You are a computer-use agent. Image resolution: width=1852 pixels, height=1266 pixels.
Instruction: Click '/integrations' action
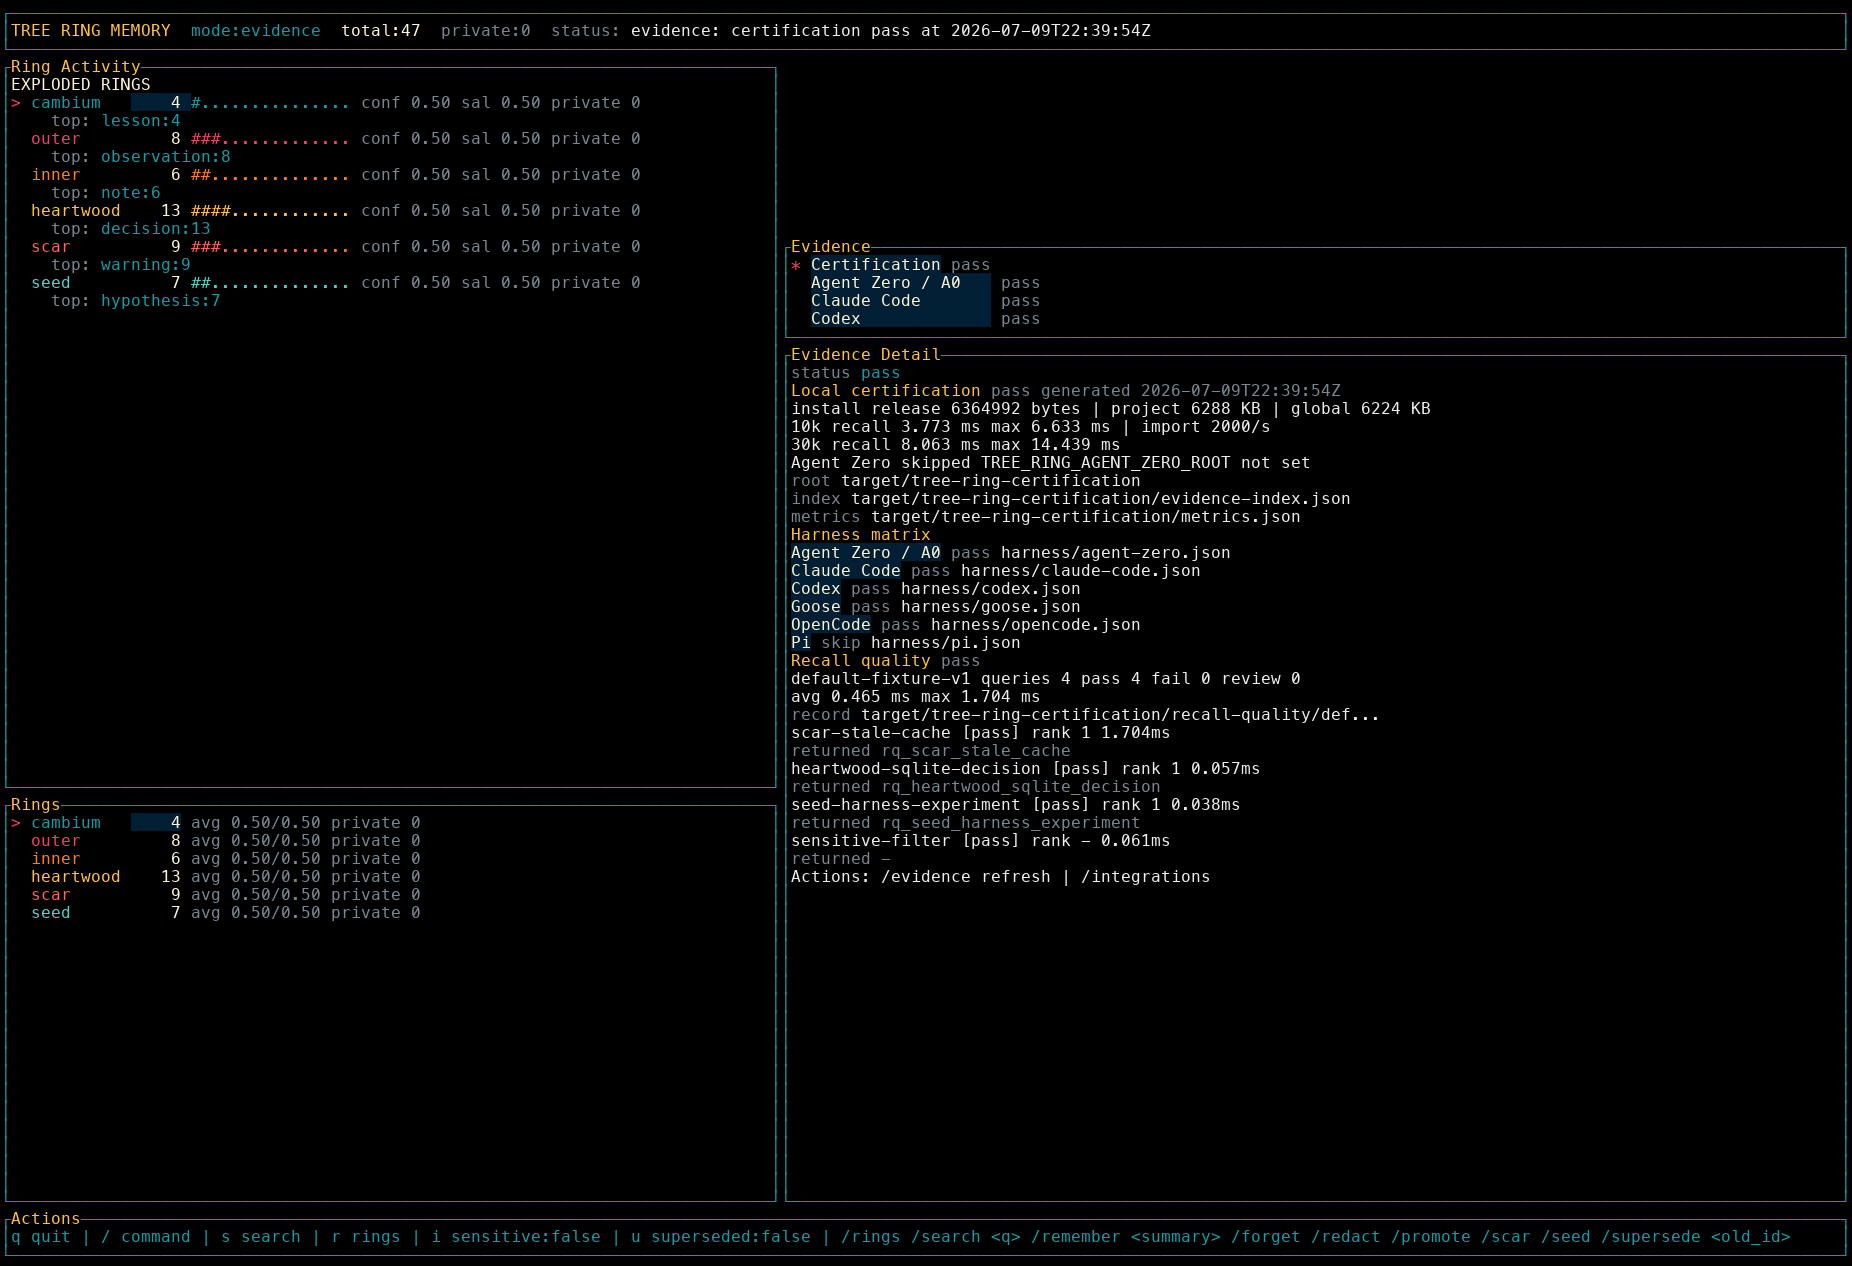click(x=1146, y=877)
